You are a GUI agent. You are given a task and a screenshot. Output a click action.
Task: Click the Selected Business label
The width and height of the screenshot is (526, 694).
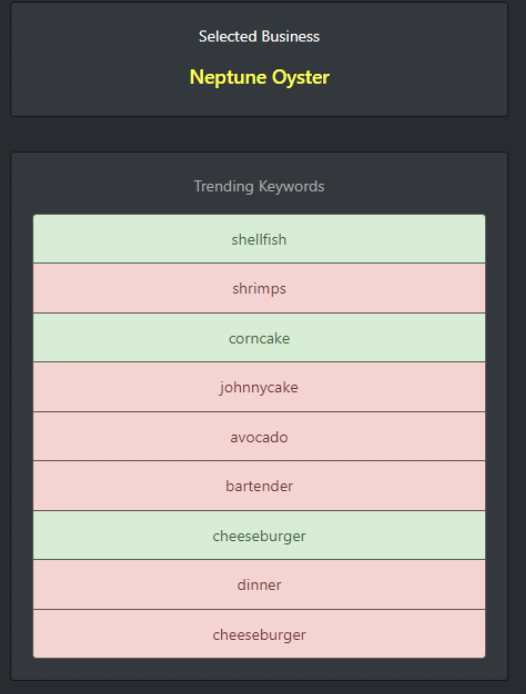(259, 36)
